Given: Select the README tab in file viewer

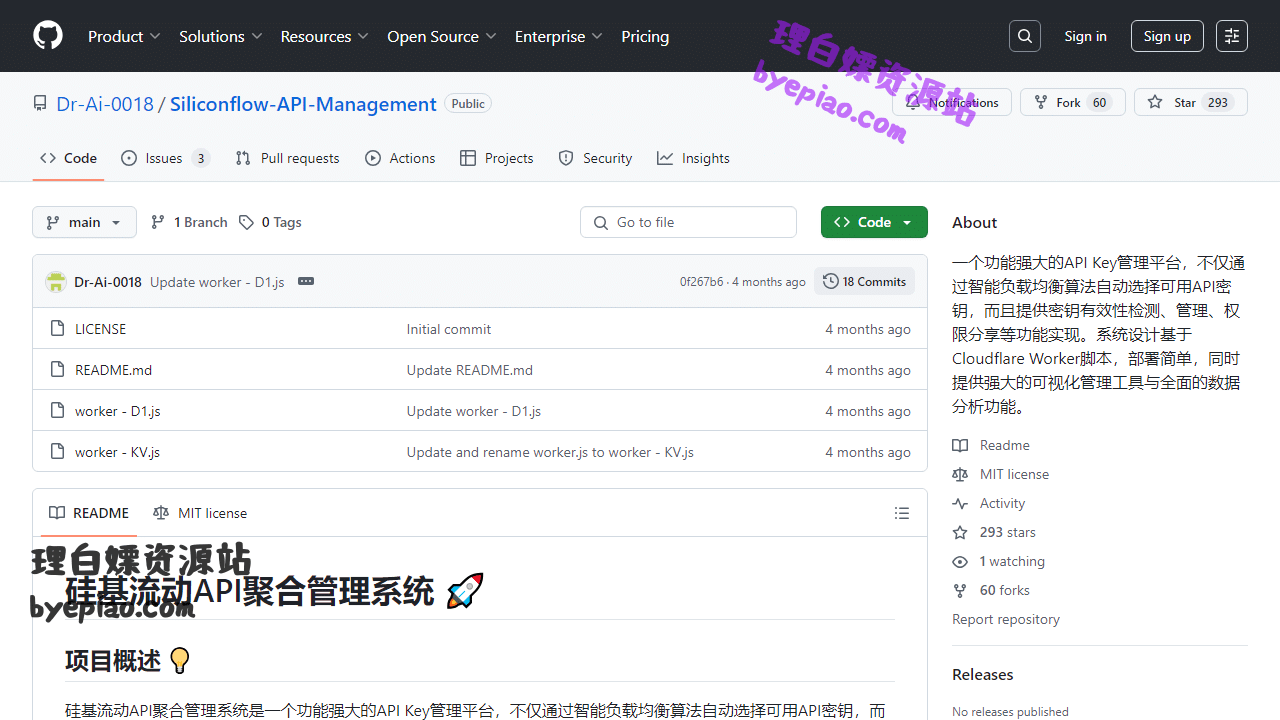Looking at the screenshot, I should [89, 513].
